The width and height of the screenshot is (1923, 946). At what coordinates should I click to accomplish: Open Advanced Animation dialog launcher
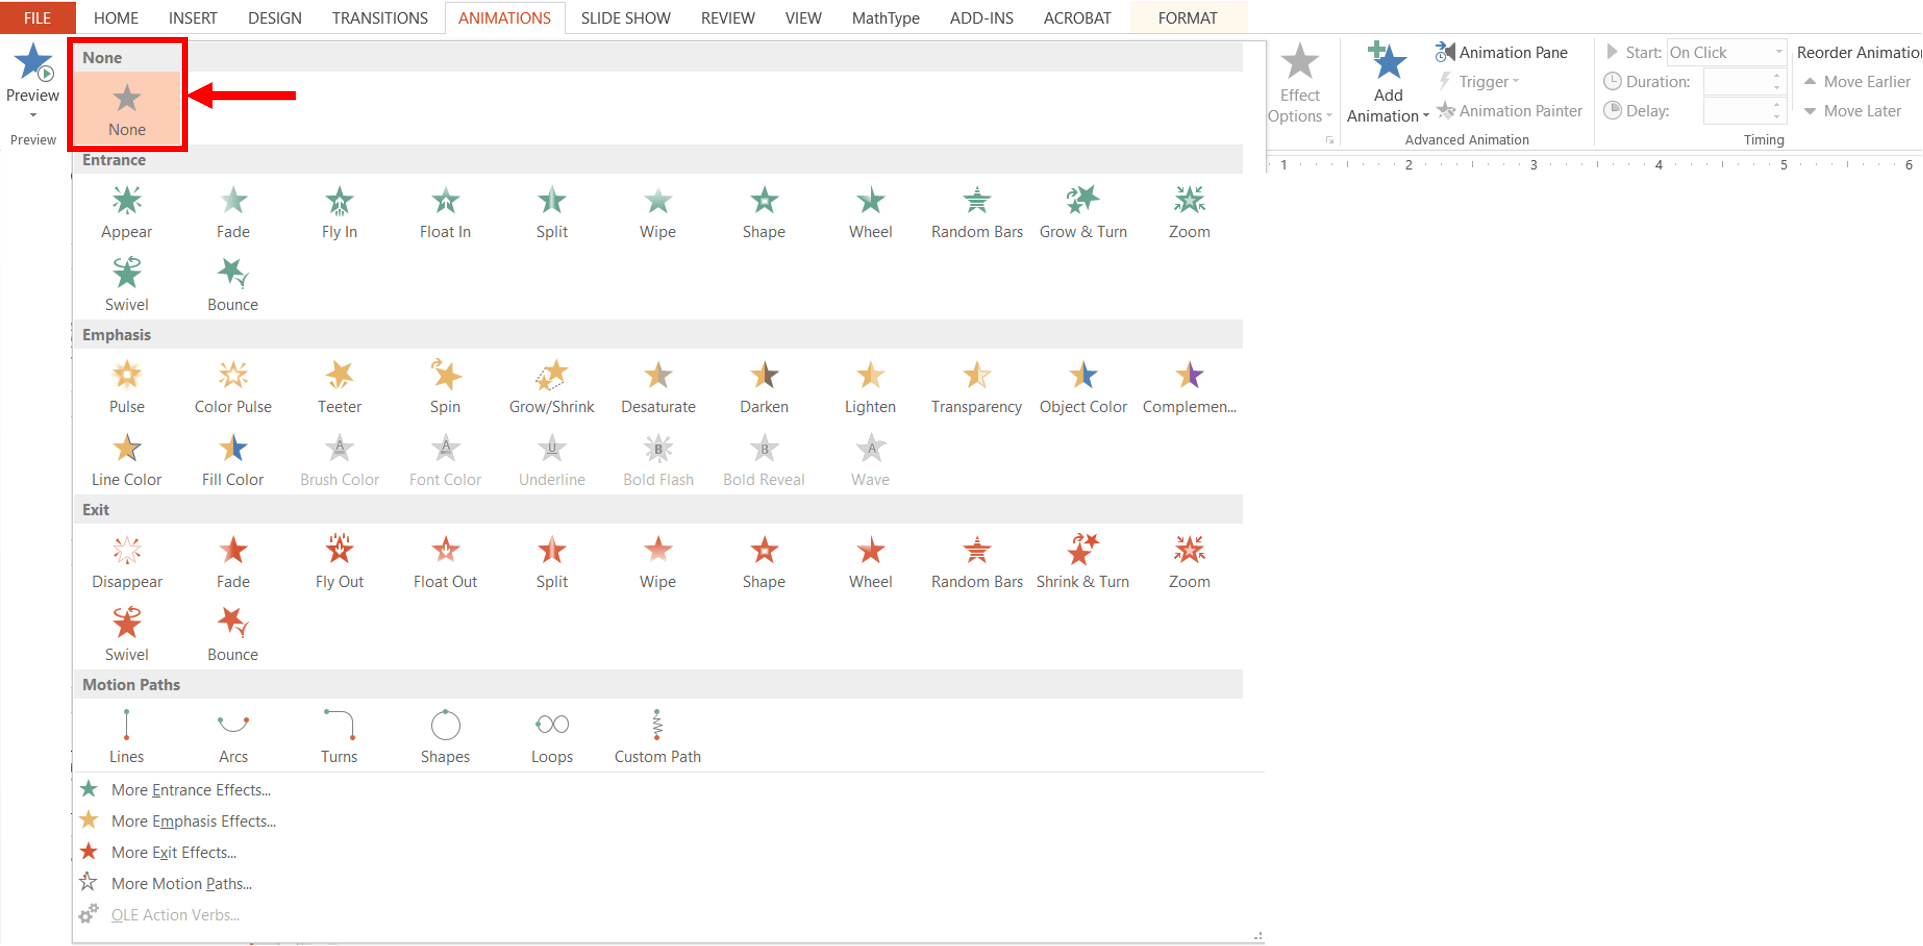pyautogui.click(x=1329, y=141)
